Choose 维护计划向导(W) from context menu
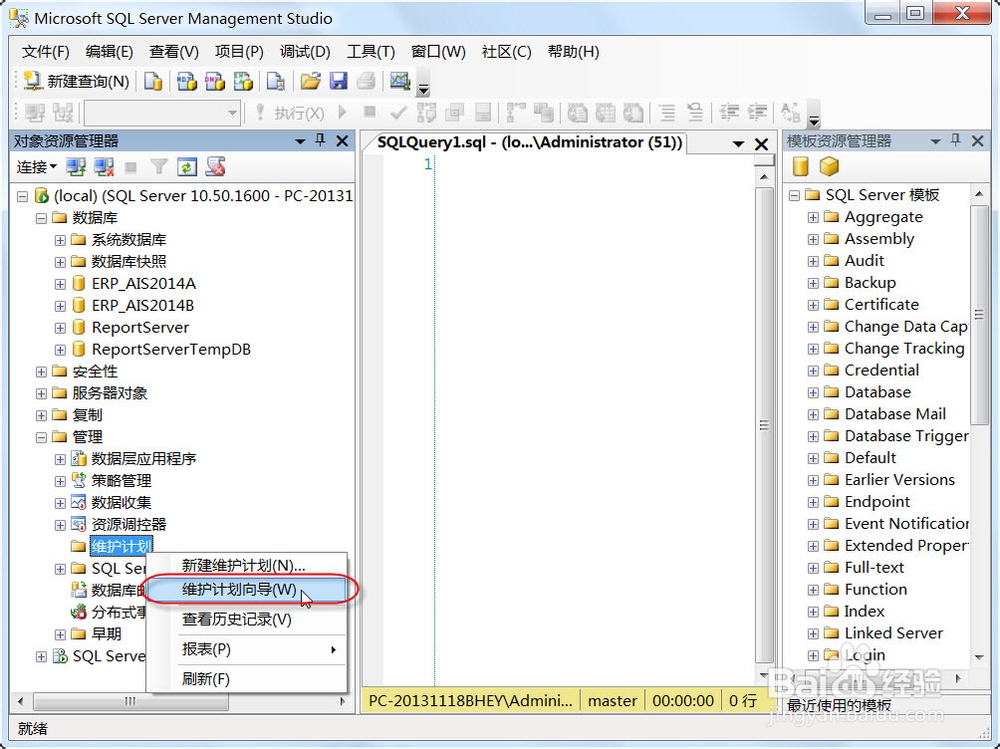 (246, 590)
